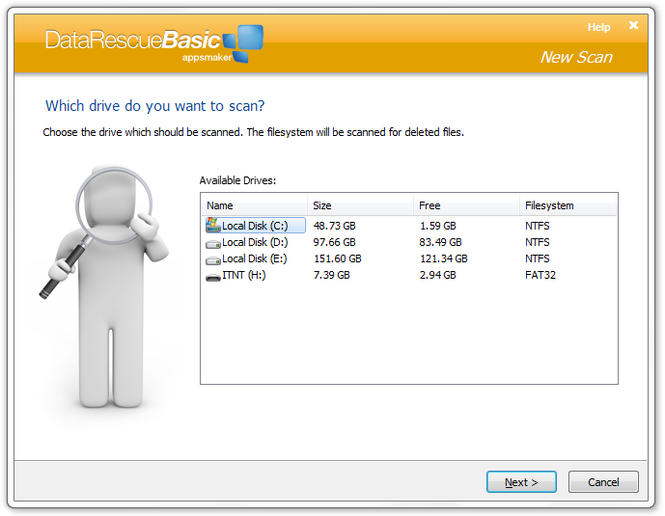Close the DataRescue window with the X
This screenshot has height=516, width=665.
point(633,25)
